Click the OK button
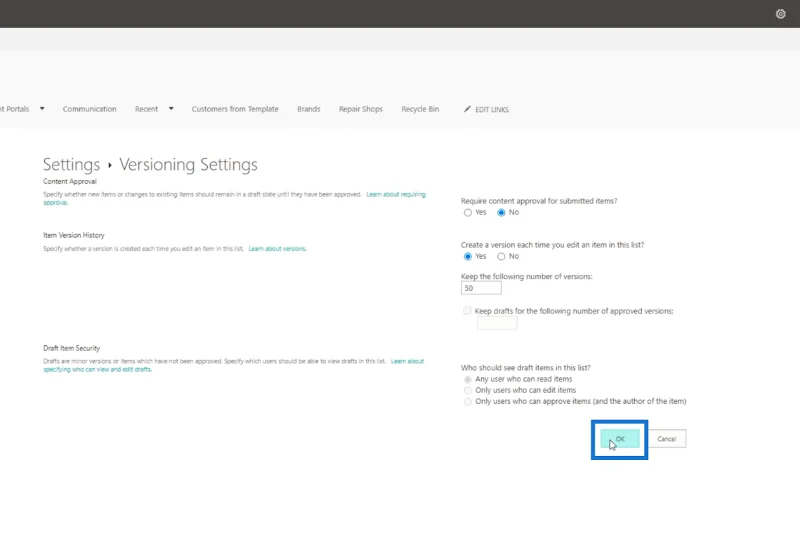 click(619, 439)
